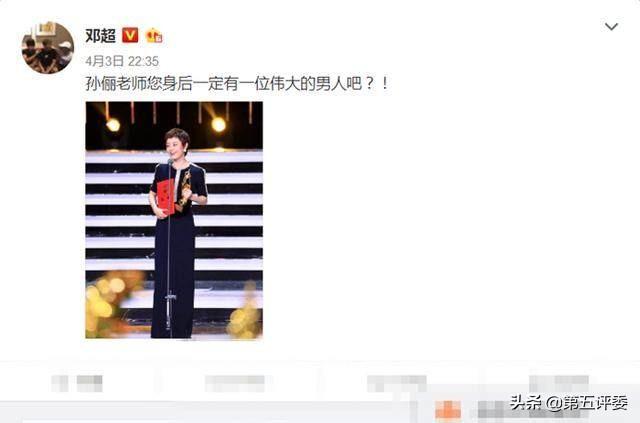Open the attached award ceremony photo

174,220
